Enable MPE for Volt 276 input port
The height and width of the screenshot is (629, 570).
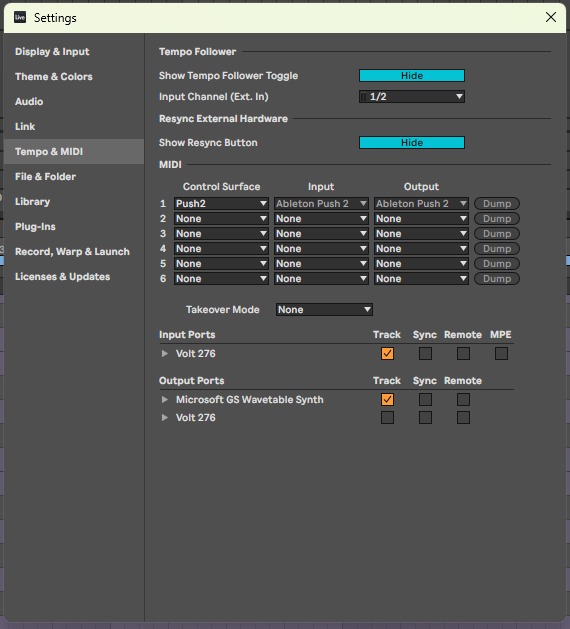coord(501,353)
